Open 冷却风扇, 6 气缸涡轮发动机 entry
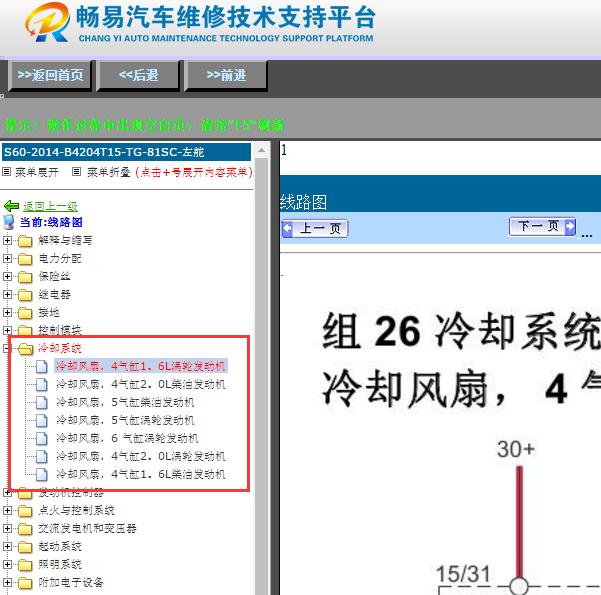The width and height of the screenshot is (601, 595). [127, 438]
